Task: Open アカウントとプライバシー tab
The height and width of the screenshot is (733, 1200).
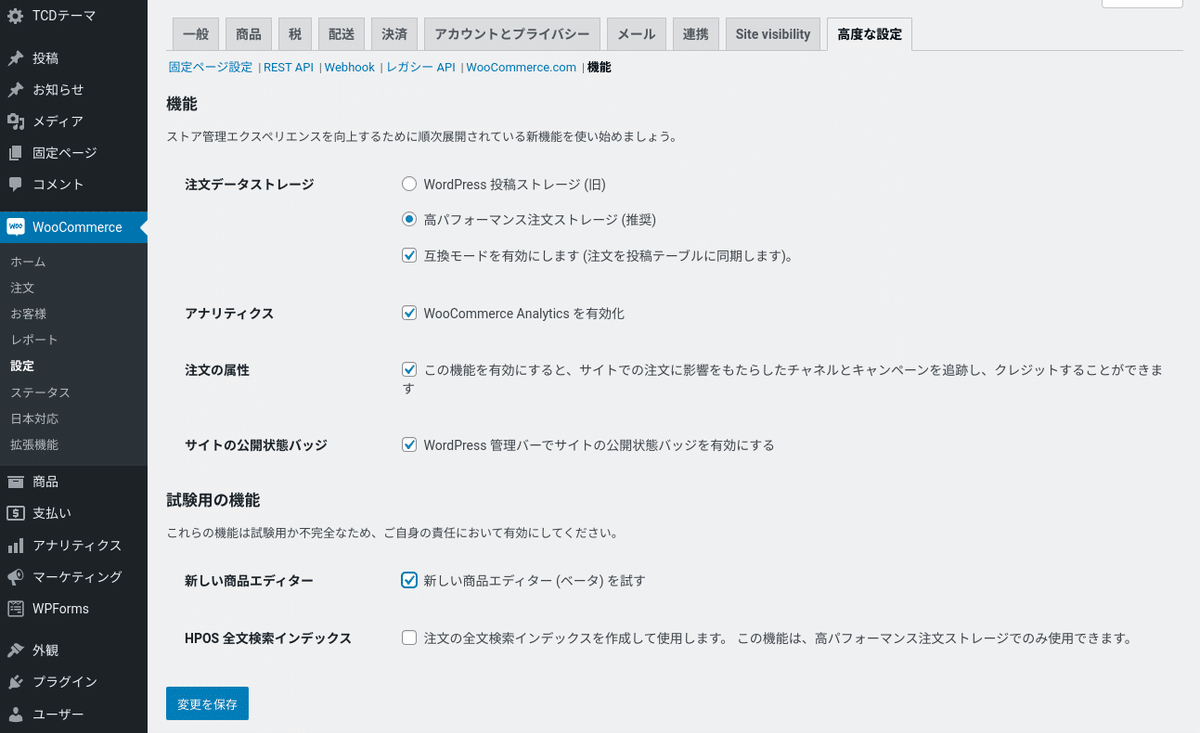Action: 512,34
